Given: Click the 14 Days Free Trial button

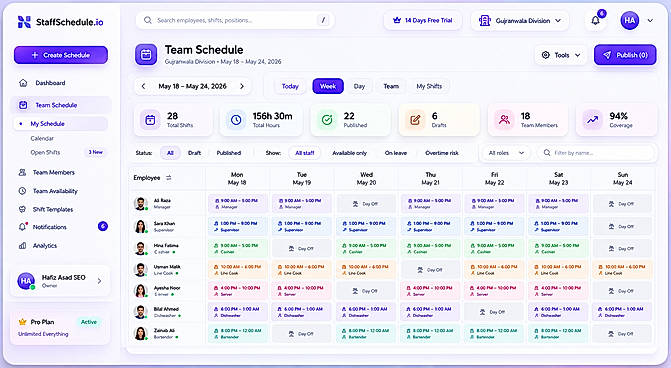Looking at the screenshot, I should [422, 21].
